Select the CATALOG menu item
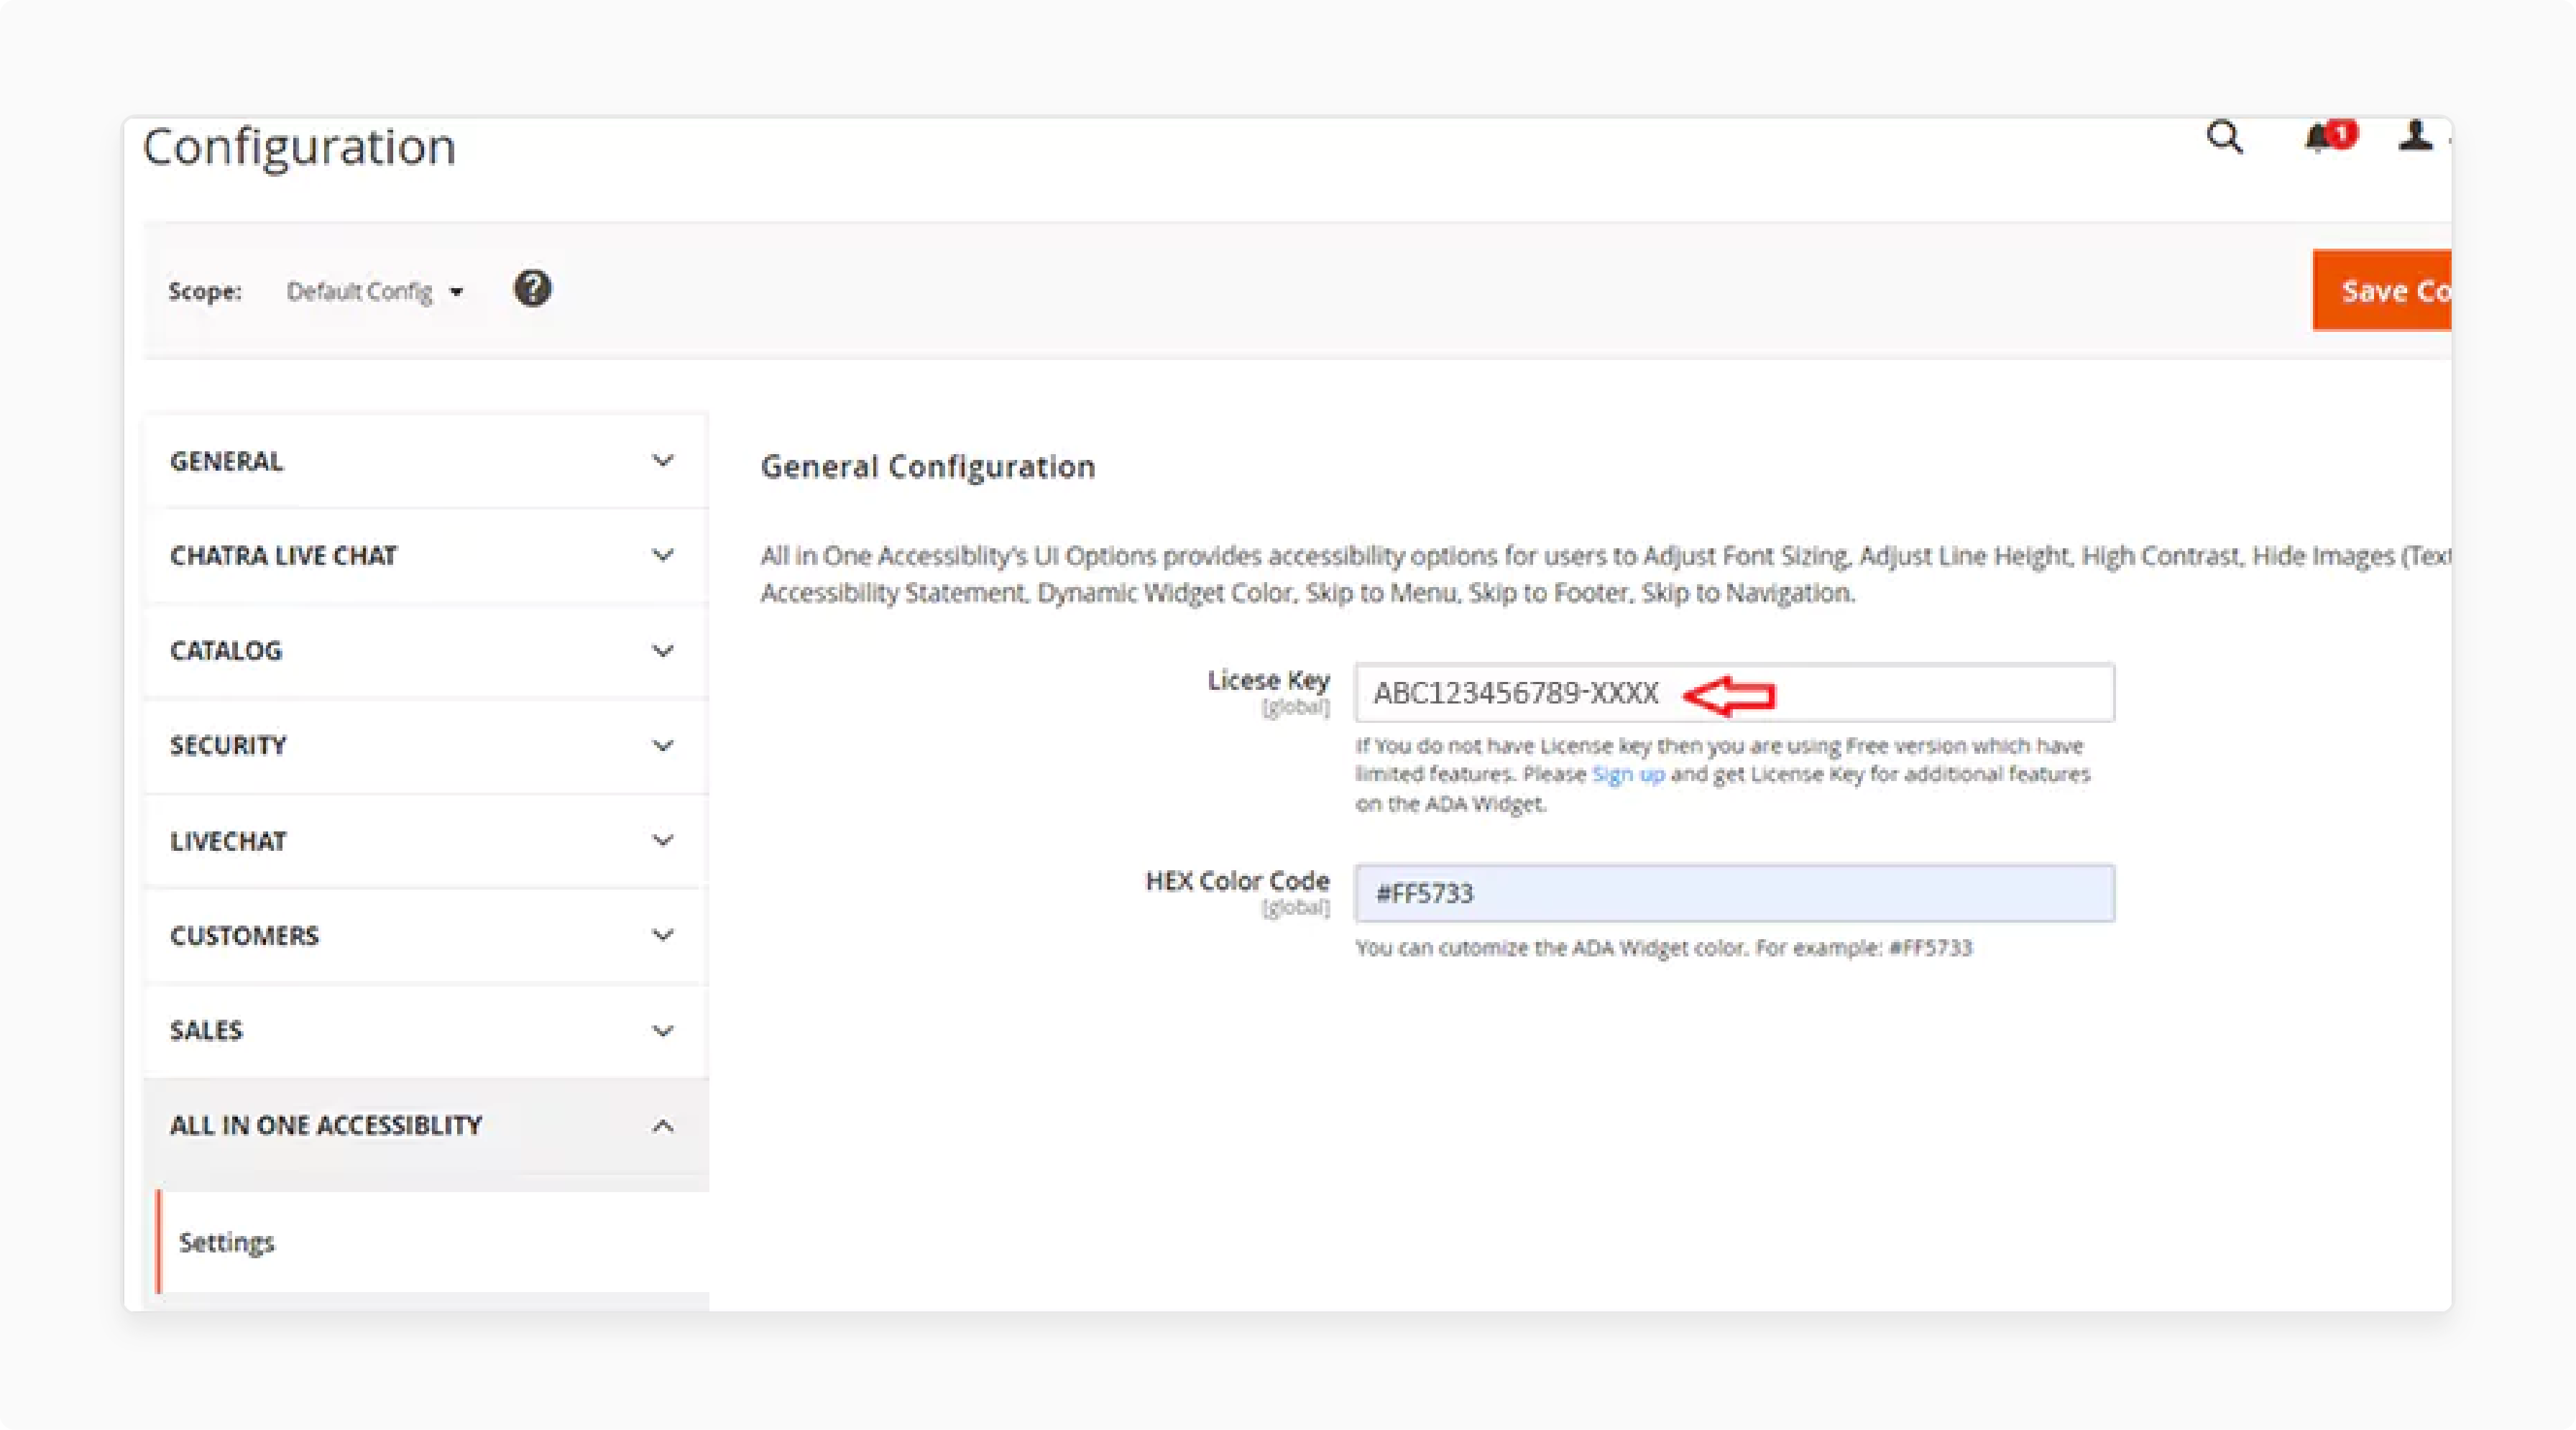 pos(427,651)
